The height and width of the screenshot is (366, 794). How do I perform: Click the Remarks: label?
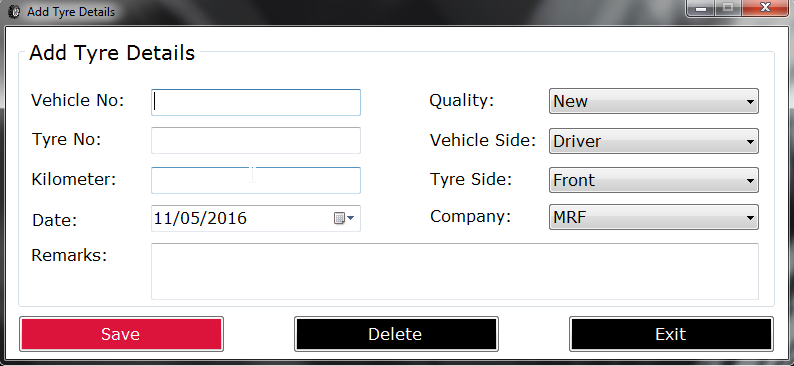click(x=69, y=255)
